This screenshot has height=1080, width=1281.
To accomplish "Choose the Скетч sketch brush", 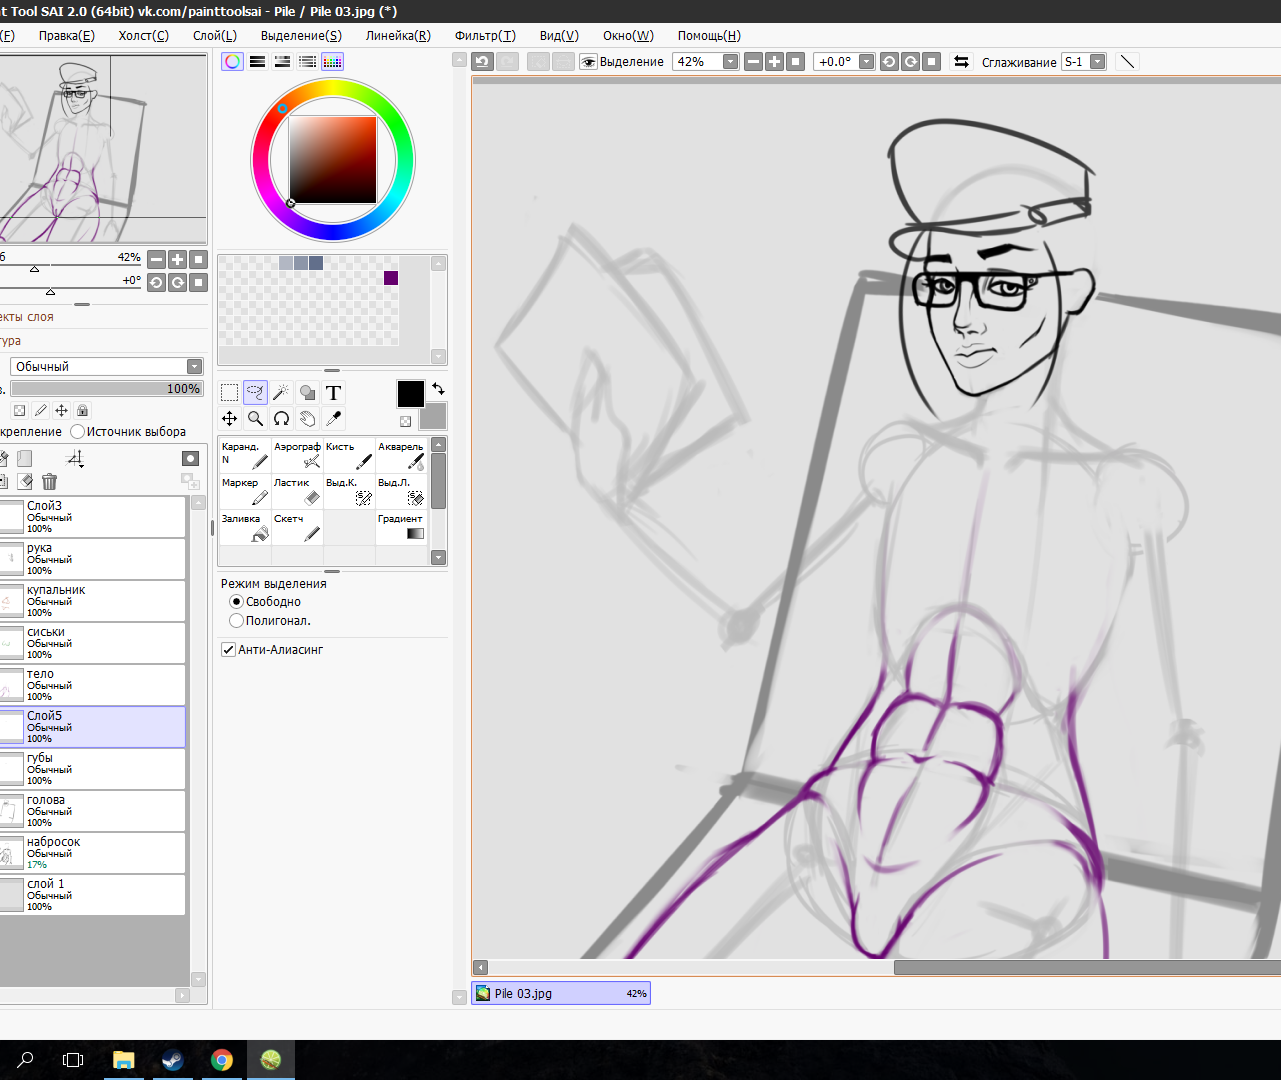I will (x=297, y=527).
